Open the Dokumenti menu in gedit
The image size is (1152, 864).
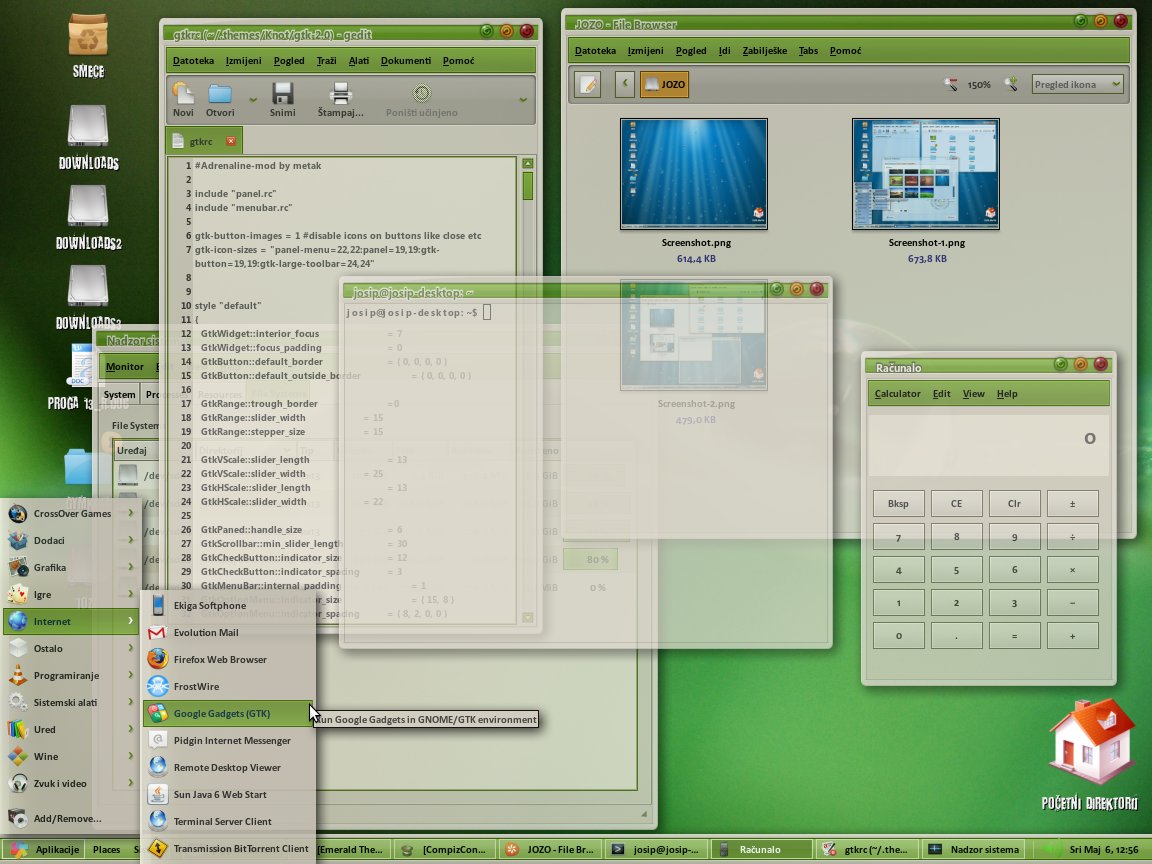click(406, 60)
